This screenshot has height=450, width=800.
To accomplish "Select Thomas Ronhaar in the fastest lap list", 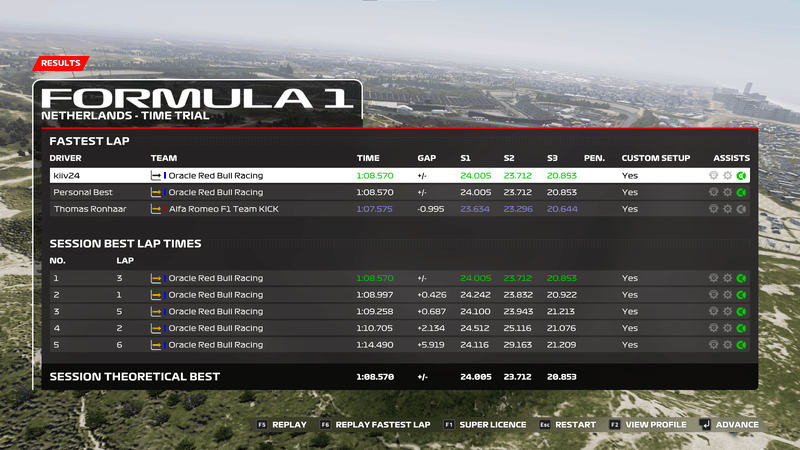I will tap(90, 209).
